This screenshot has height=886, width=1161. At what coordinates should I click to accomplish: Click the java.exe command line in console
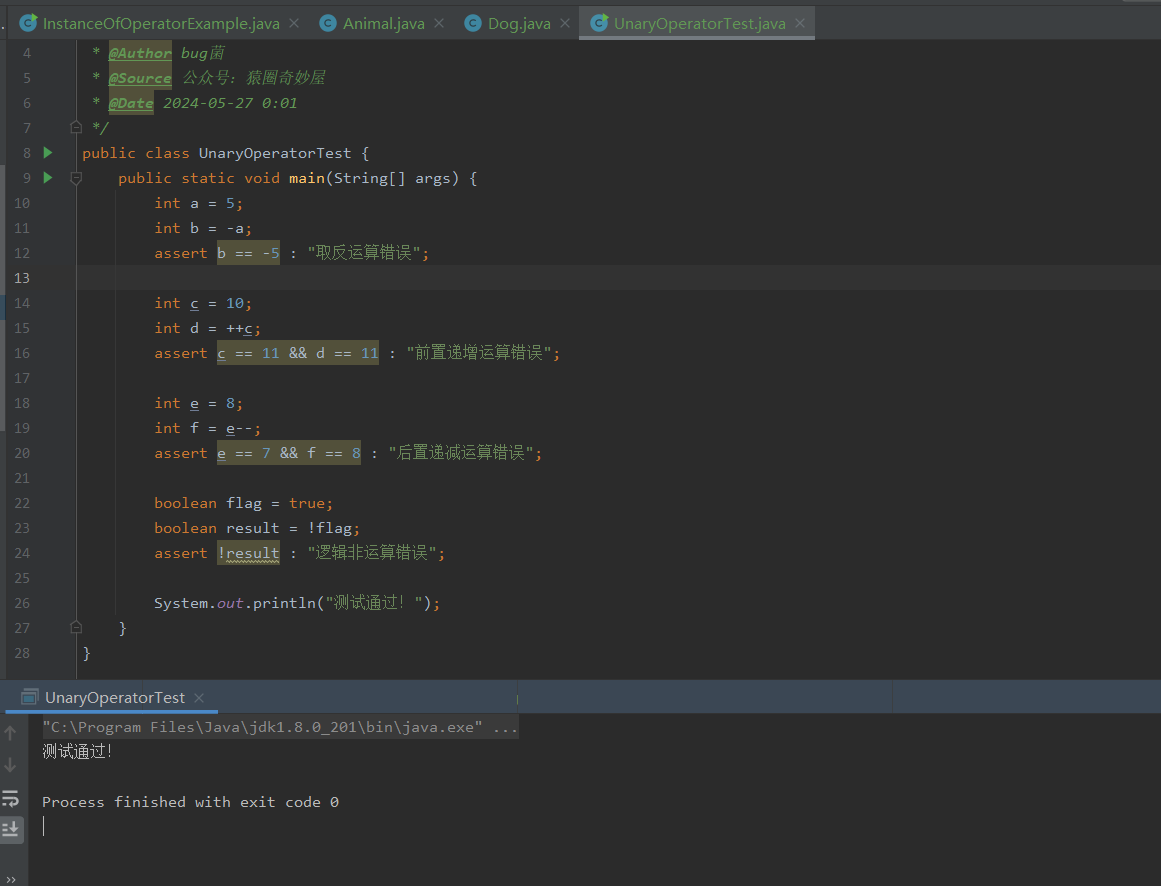click(x=280, y=727)
